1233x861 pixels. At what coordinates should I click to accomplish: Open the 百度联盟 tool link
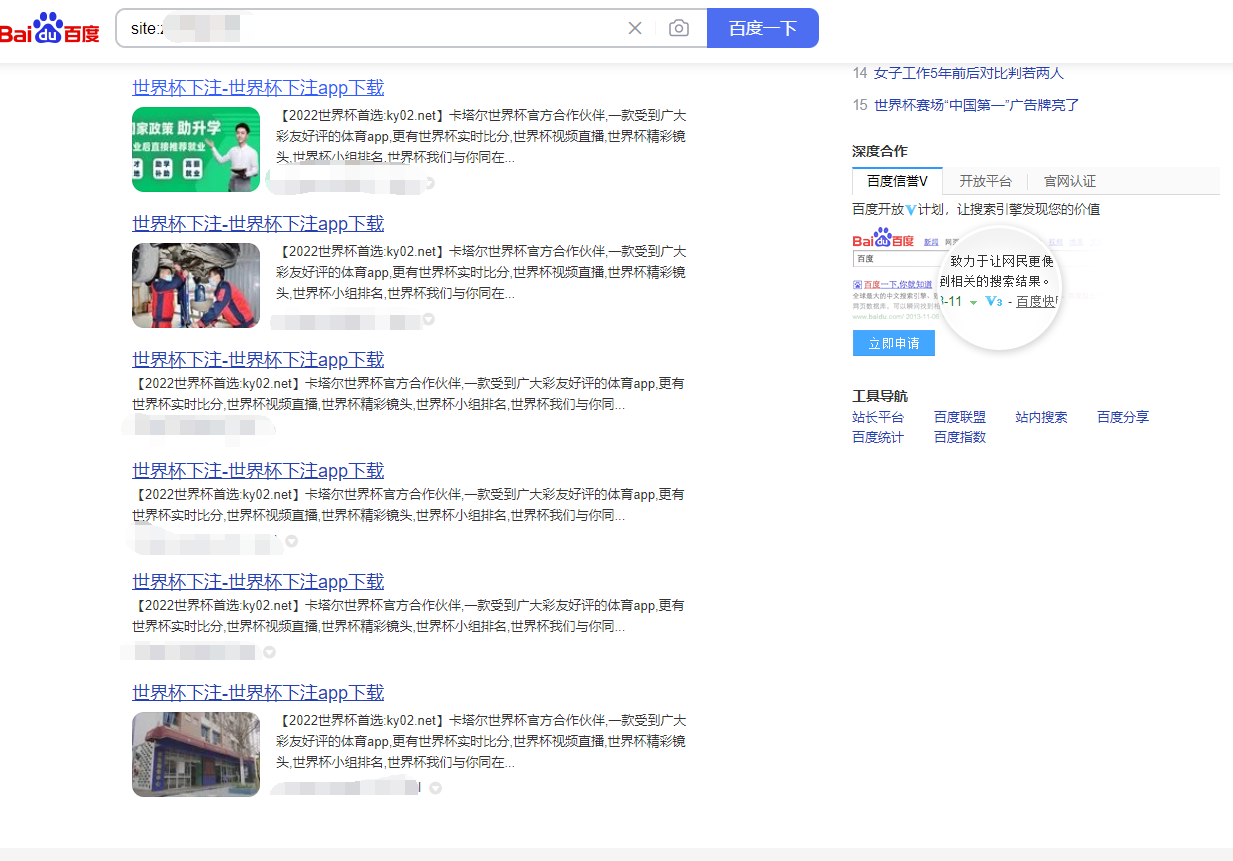pos(960,417)
